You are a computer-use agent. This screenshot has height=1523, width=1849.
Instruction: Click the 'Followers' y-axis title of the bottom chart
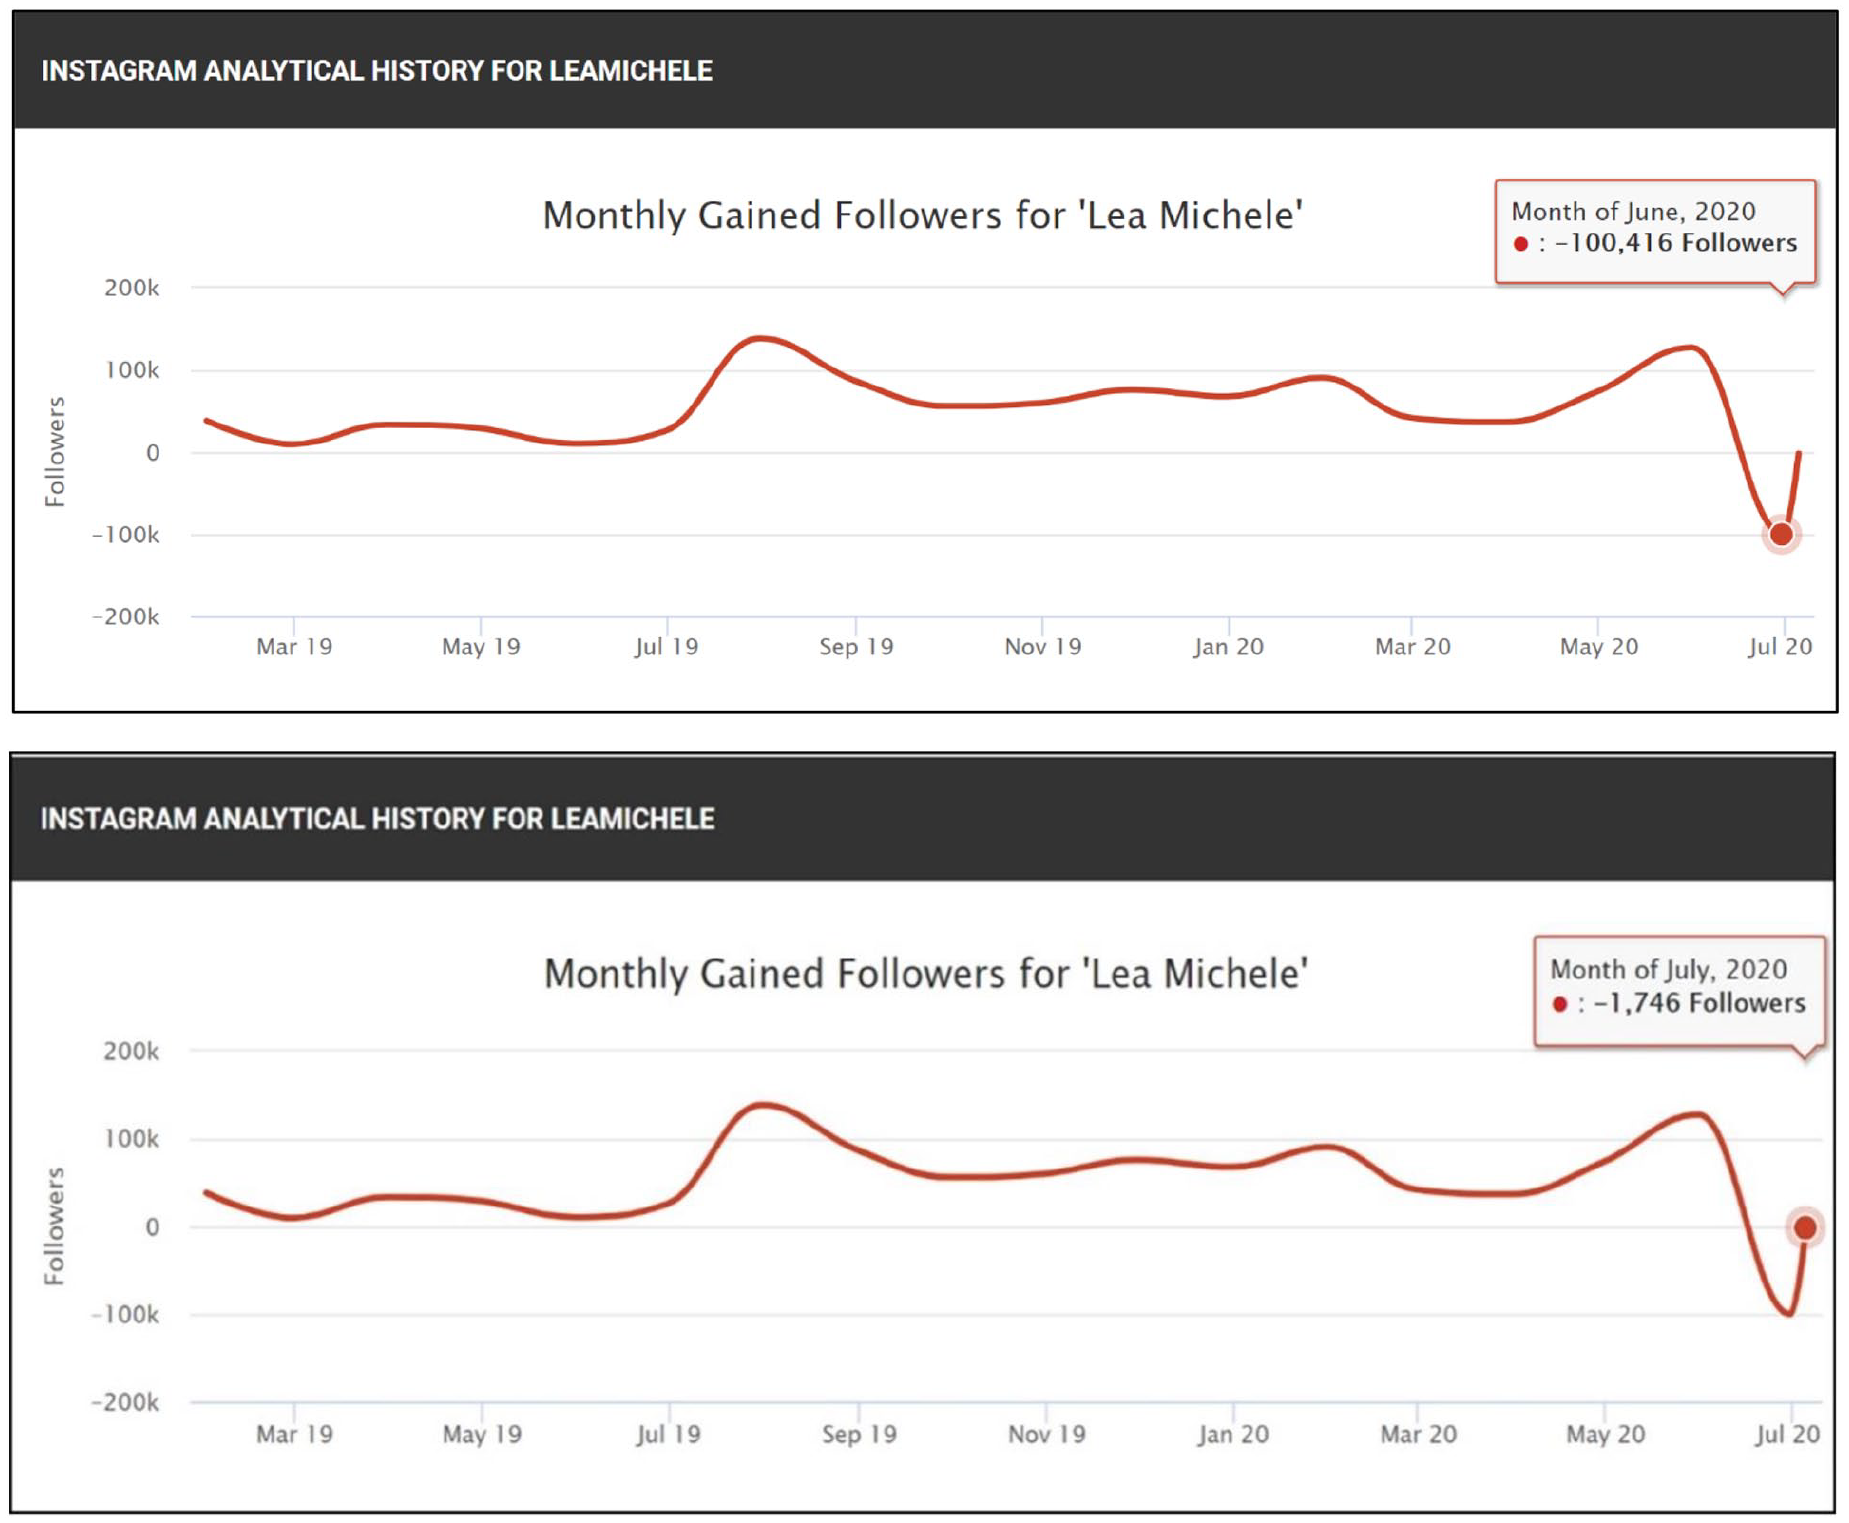pos(55,1226)
